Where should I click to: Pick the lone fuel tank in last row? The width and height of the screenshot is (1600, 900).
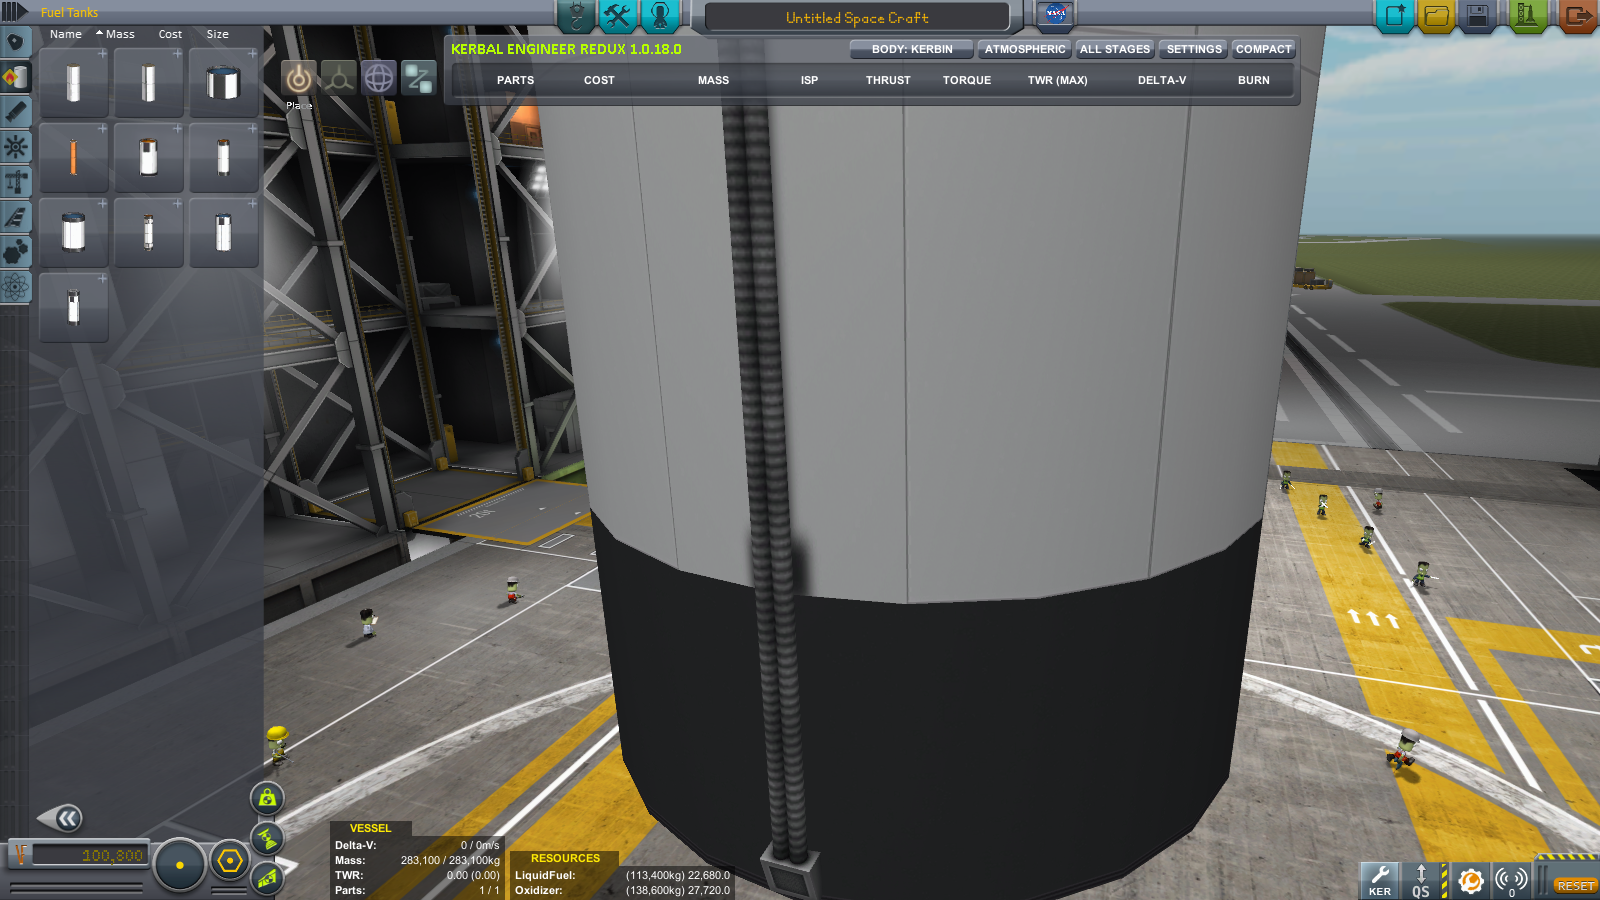tap(73, 308)
